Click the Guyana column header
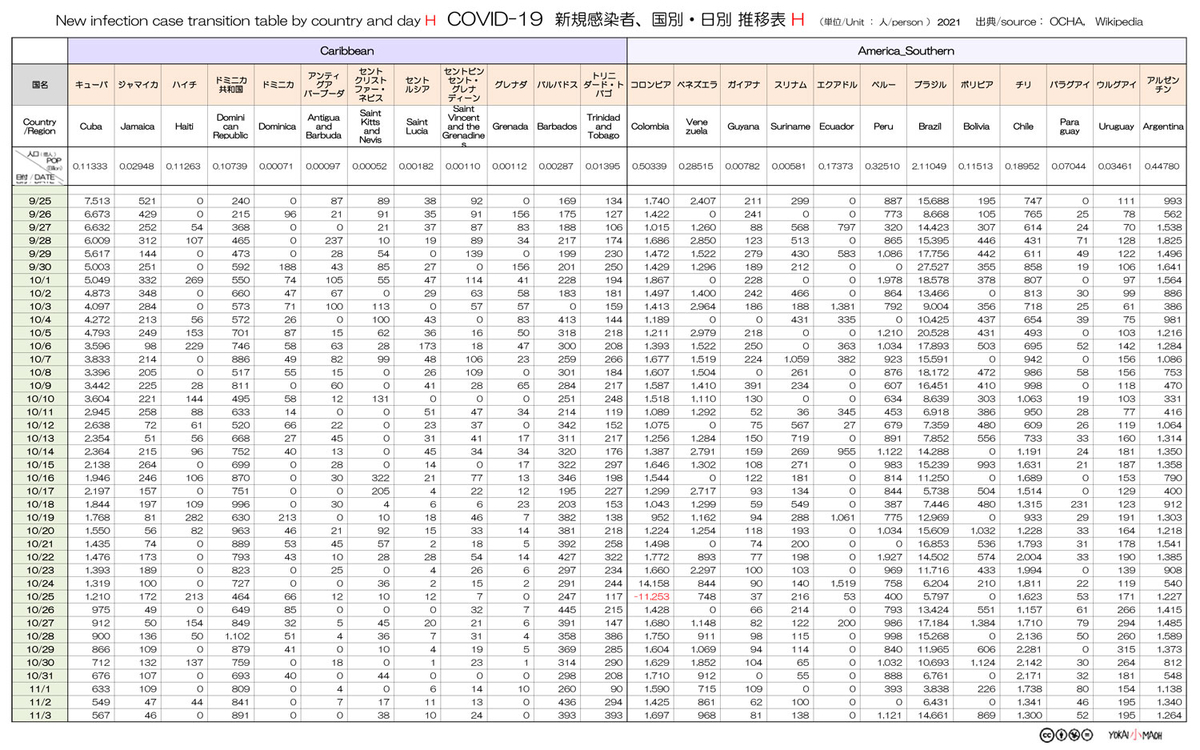This screenshot has width=1200, height=750. pos(742,127)
